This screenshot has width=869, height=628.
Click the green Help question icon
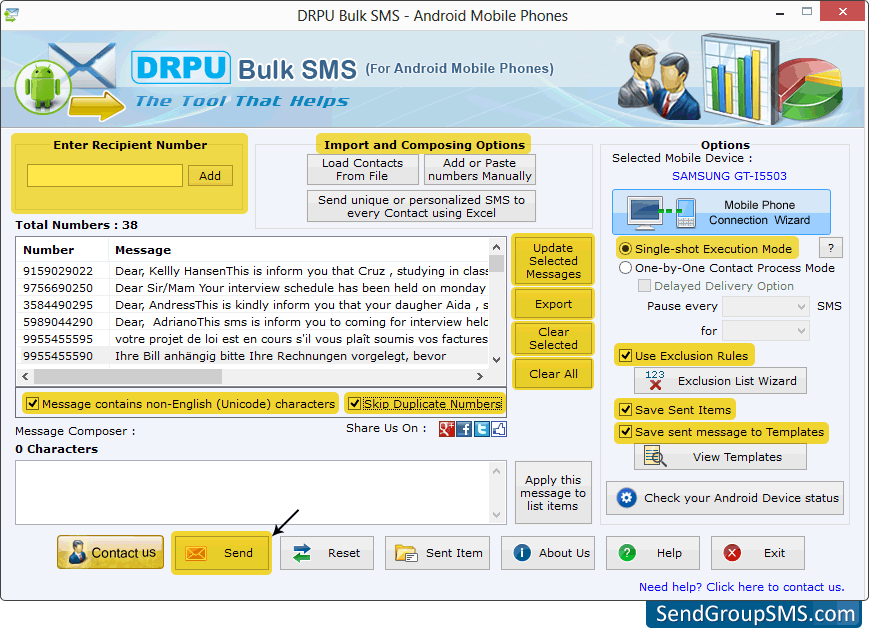point(627,553)
